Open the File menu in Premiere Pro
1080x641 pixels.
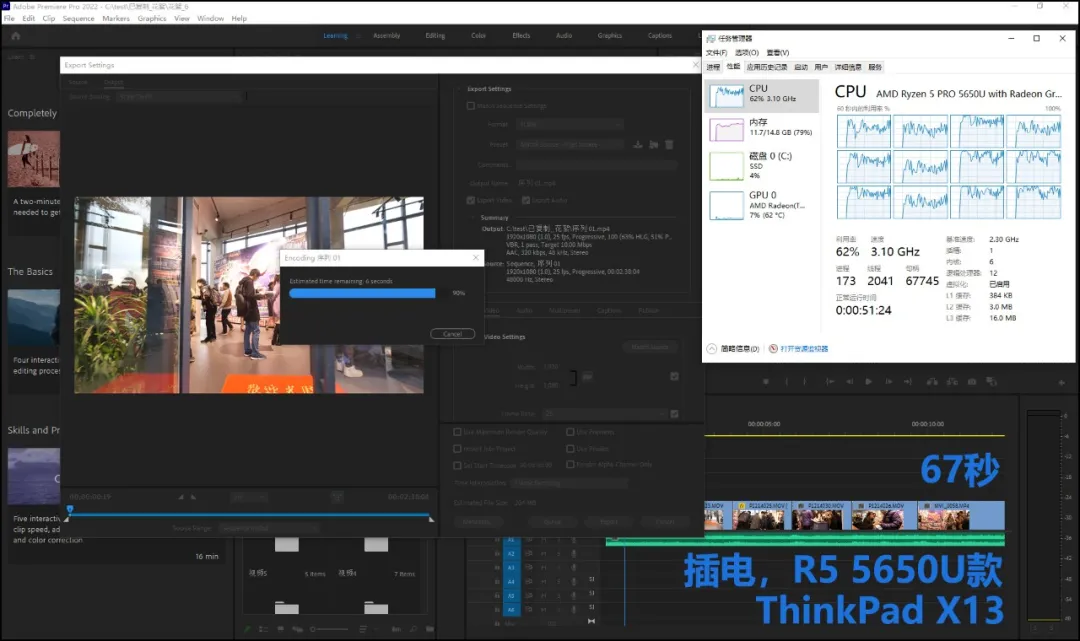point(9,19)
